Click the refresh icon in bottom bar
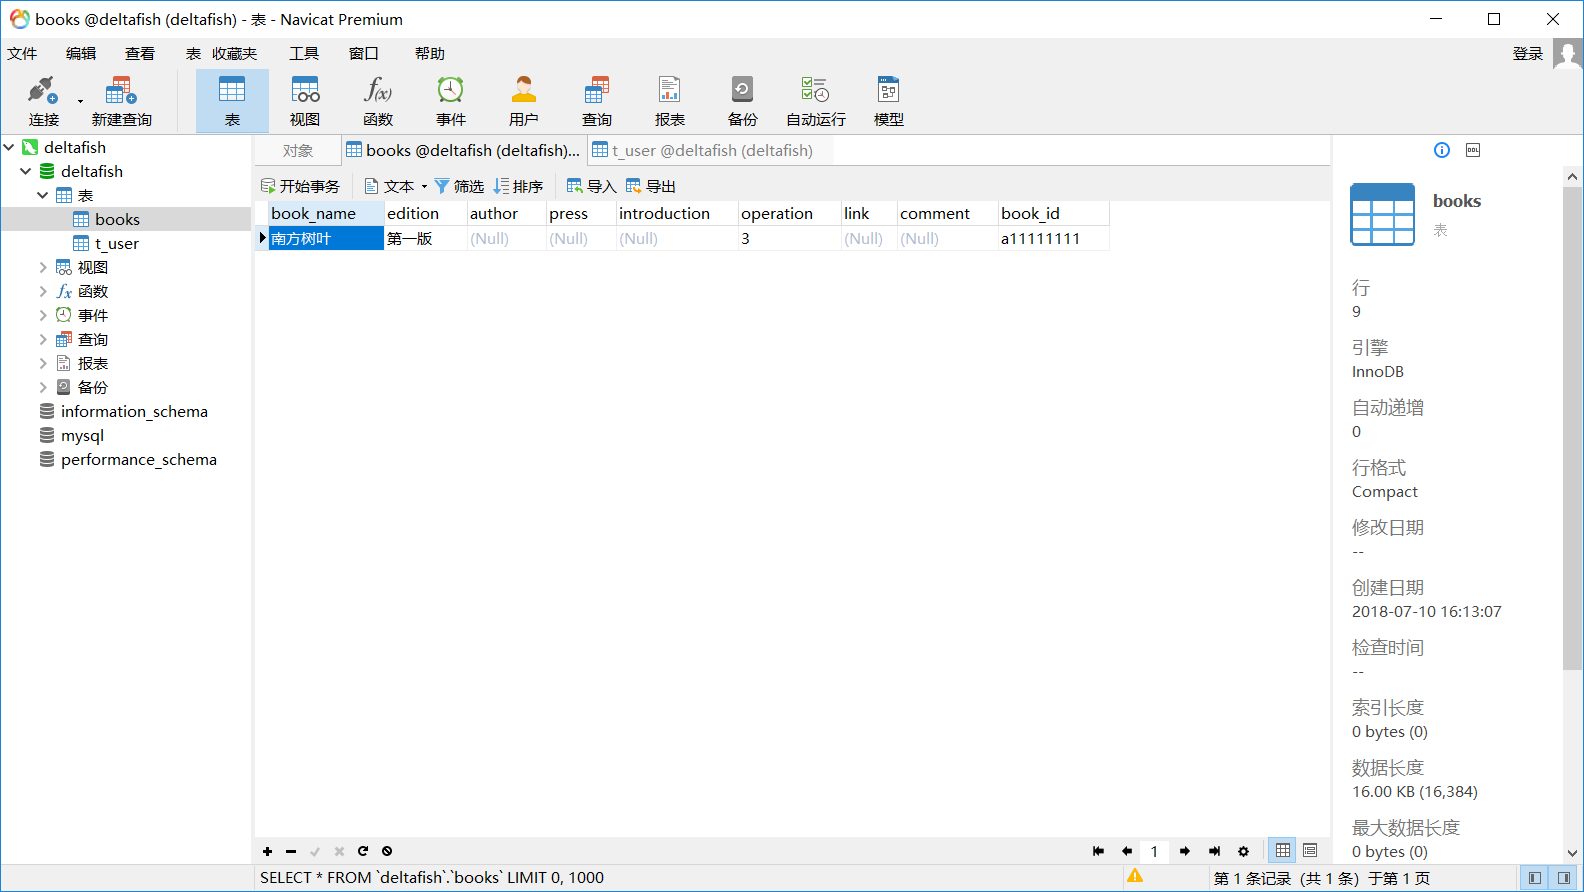1584x892 pixels. 363,851
